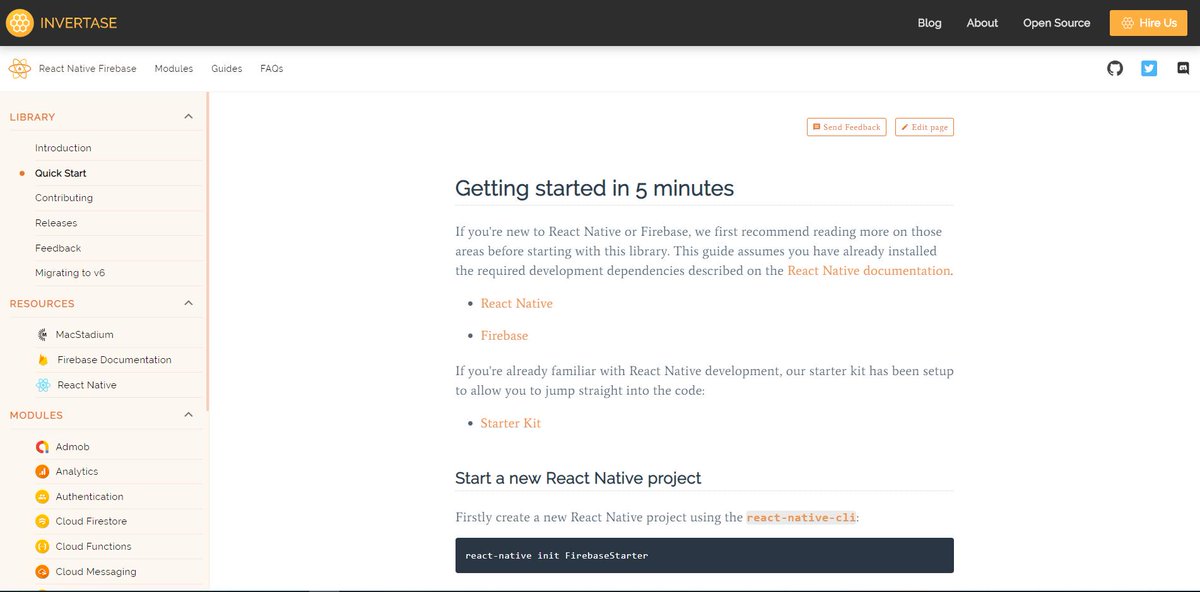
Task: Click the LIBRARY section header label
Action: 32,117
